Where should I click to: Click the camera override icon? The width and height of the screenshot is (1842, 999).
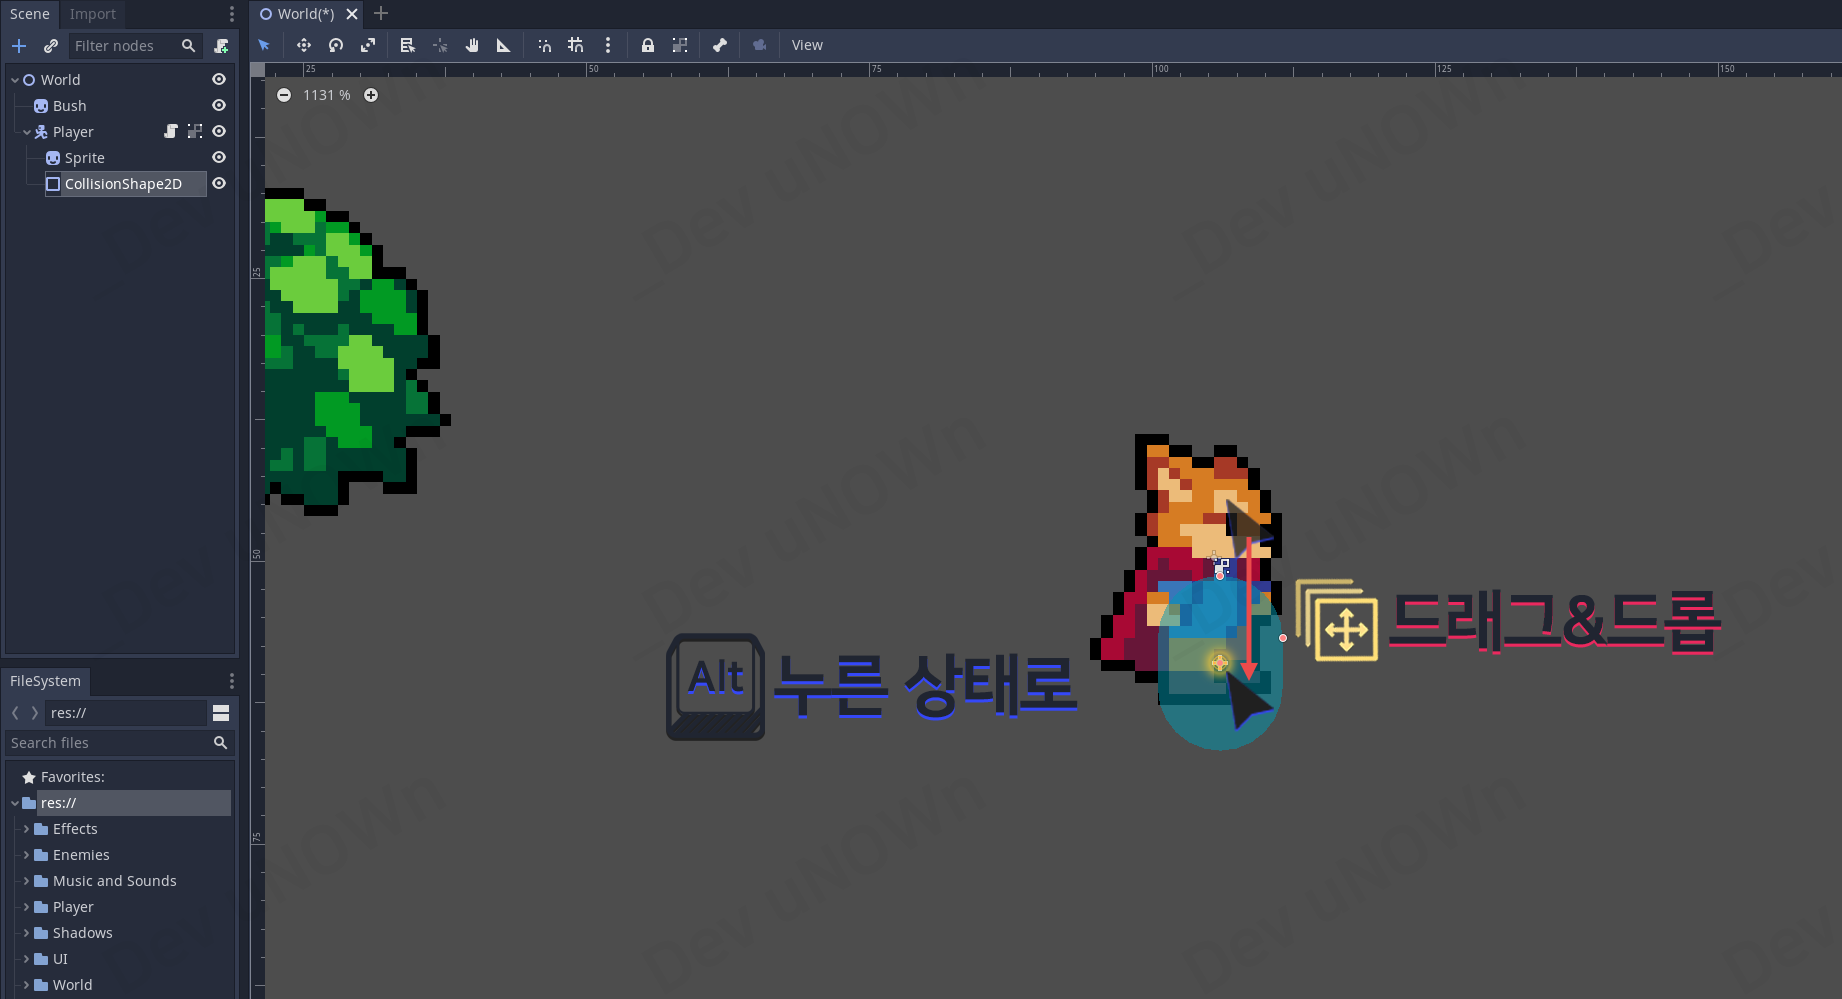click(x=760, y=45)
